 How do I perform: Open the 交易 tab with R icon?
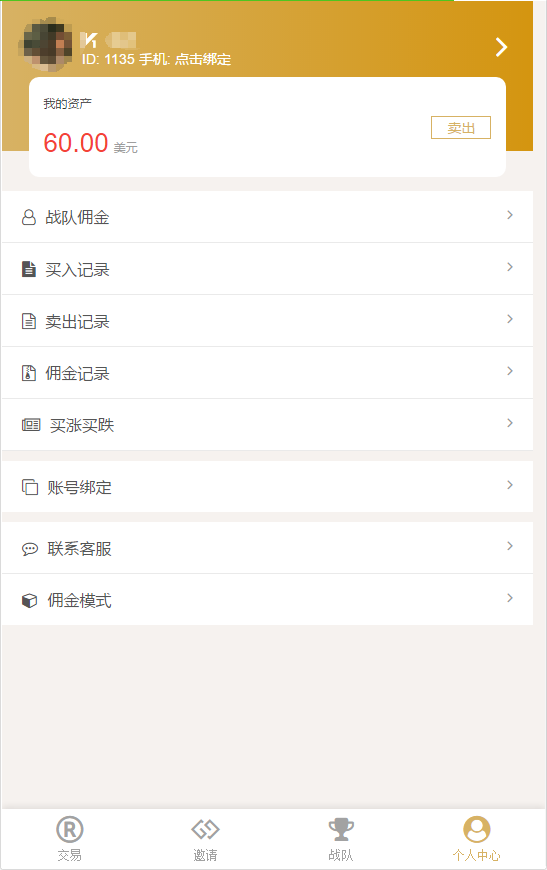(x=69, y=838)
